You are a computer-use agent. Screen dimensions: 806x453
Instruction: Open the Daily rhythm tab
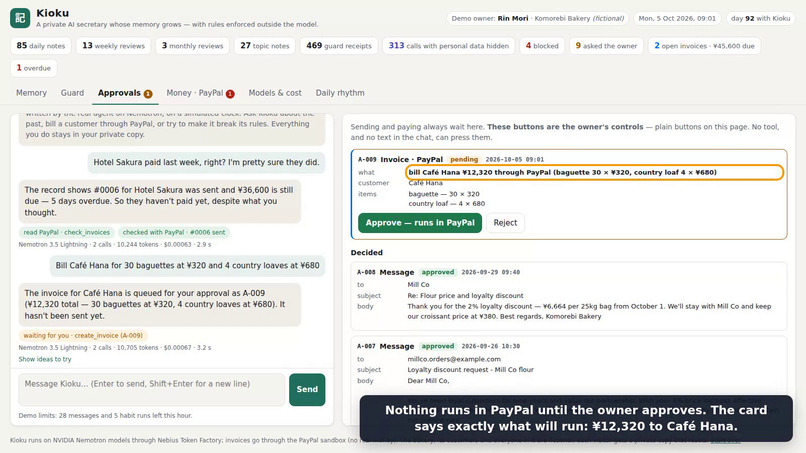tap(340, 93)
